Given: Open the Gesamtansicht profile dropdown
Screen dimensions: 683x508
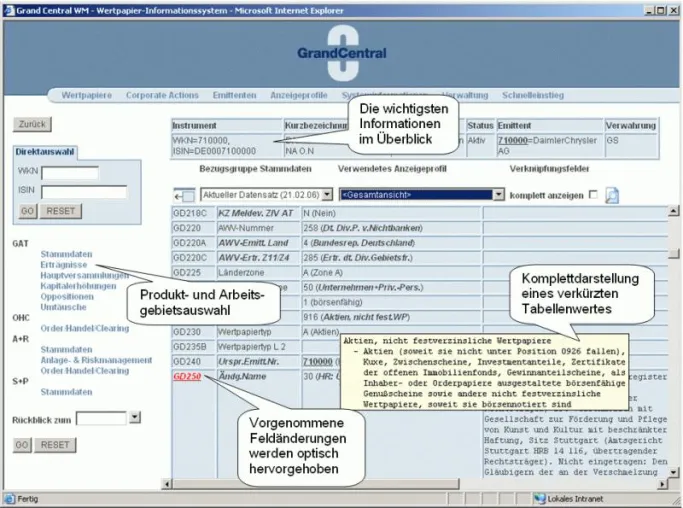Looking at the screenshot, I should tap(498, 195).
